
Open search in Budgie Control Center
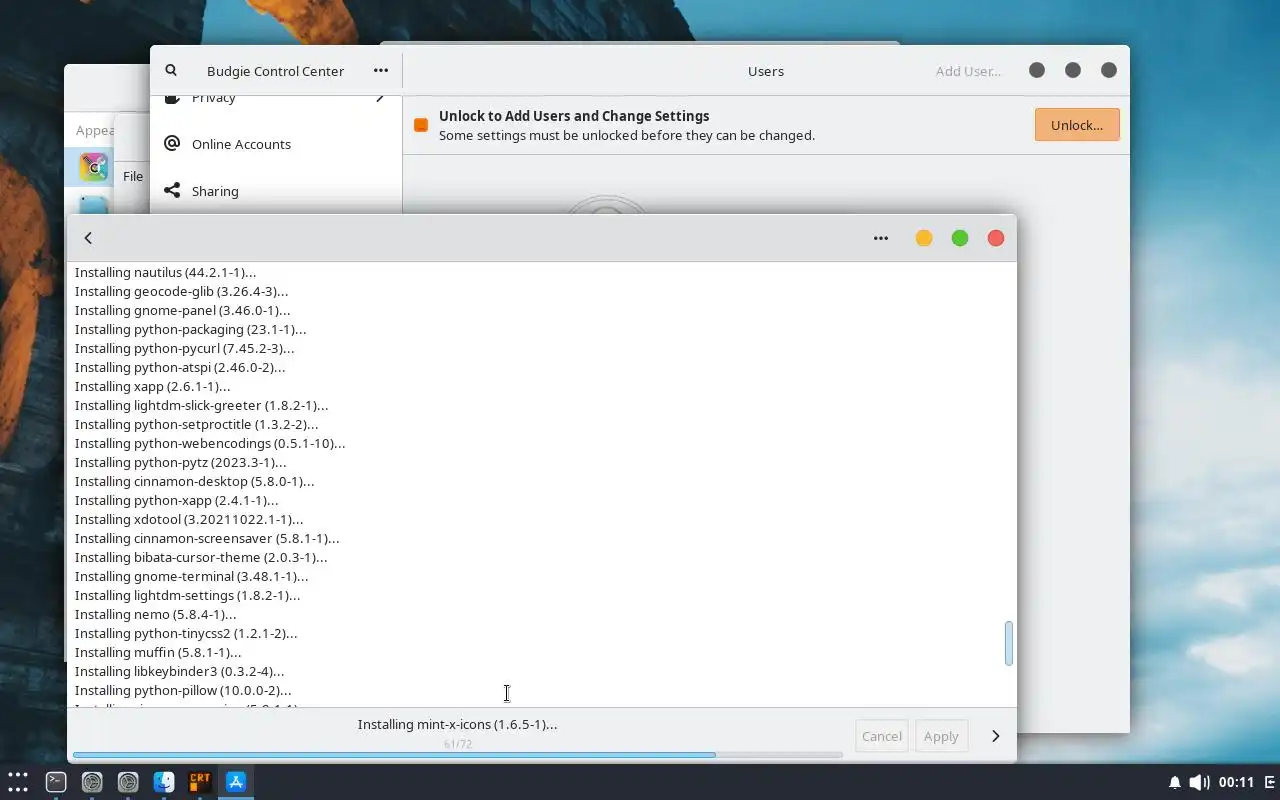point(171,71)
